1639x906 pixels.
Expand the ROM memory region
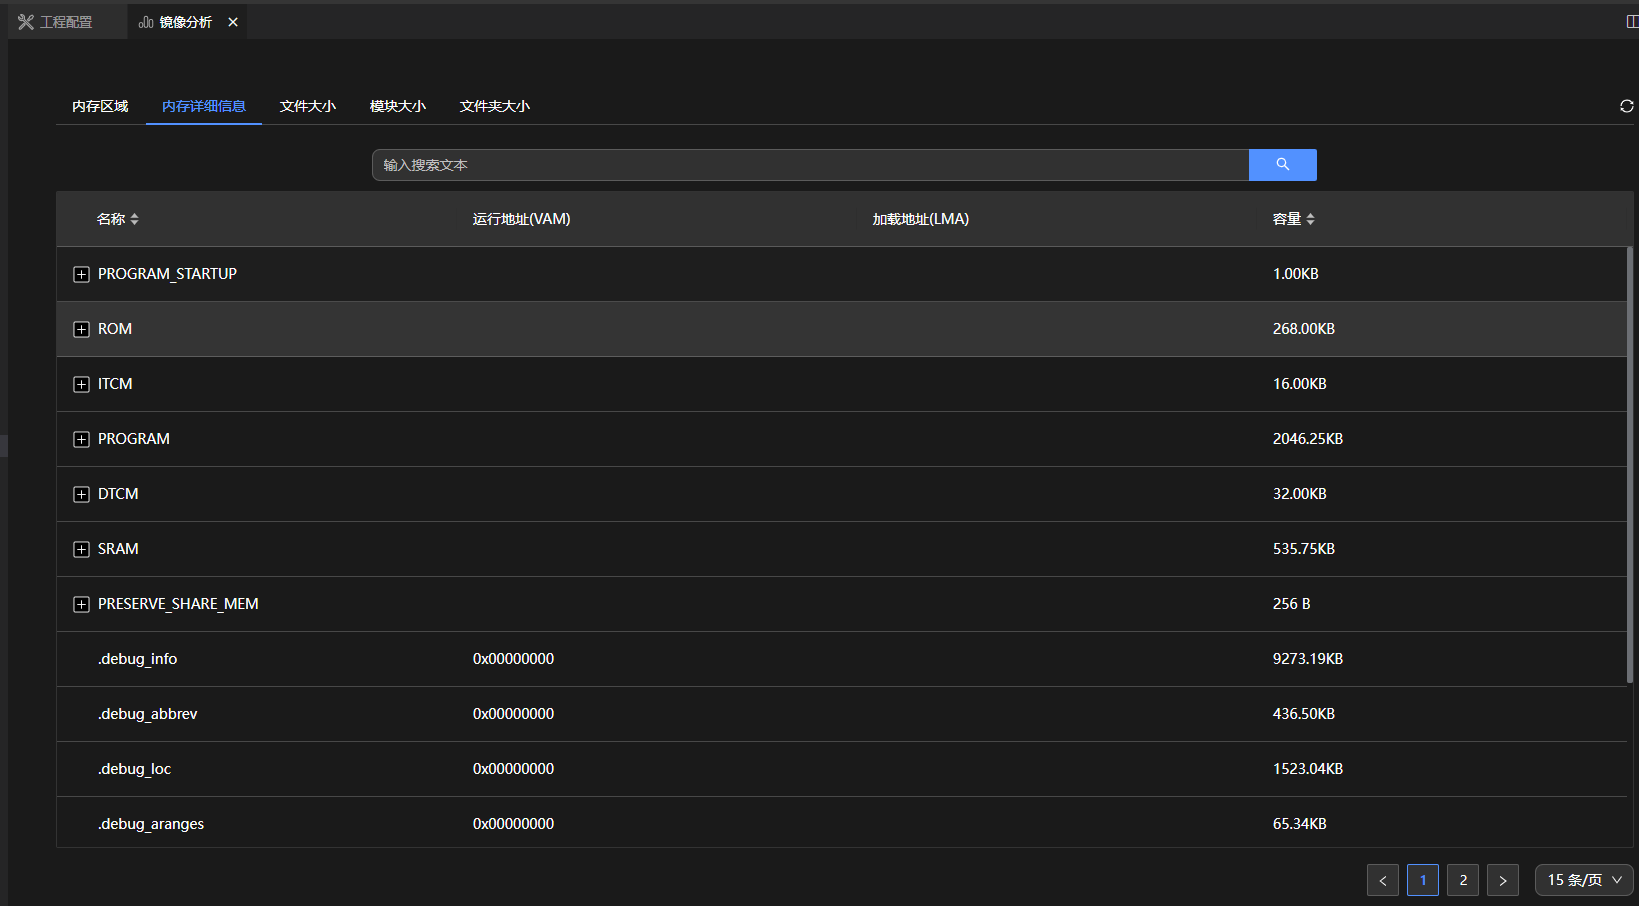point(82,329)
